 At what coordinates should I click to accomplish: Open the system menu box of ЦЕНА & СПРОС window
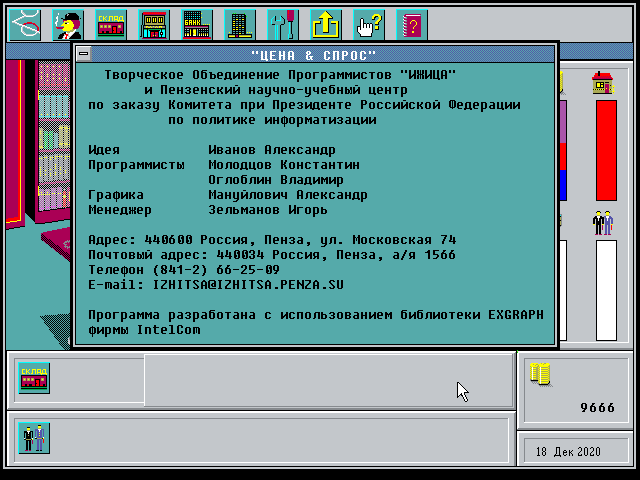pos(84,54)
